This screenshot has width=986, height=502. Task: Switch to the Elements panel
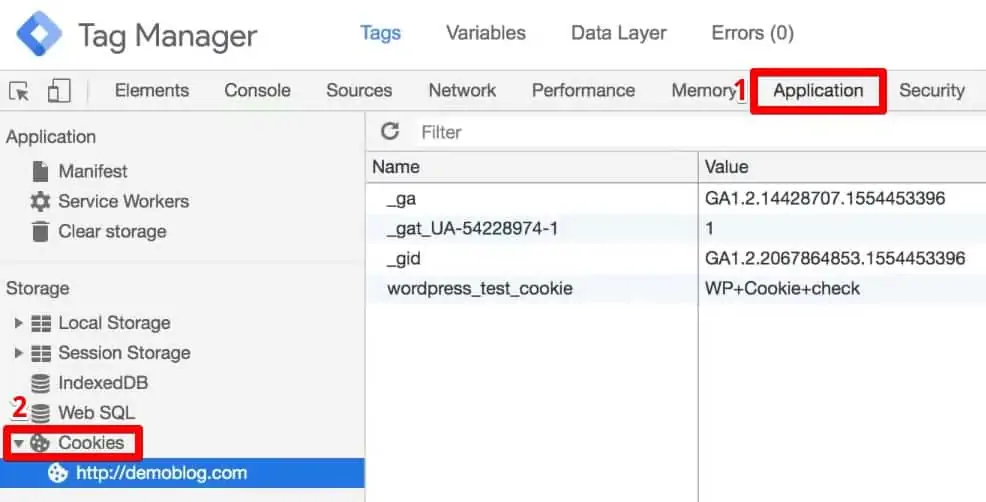coord(152,91)
